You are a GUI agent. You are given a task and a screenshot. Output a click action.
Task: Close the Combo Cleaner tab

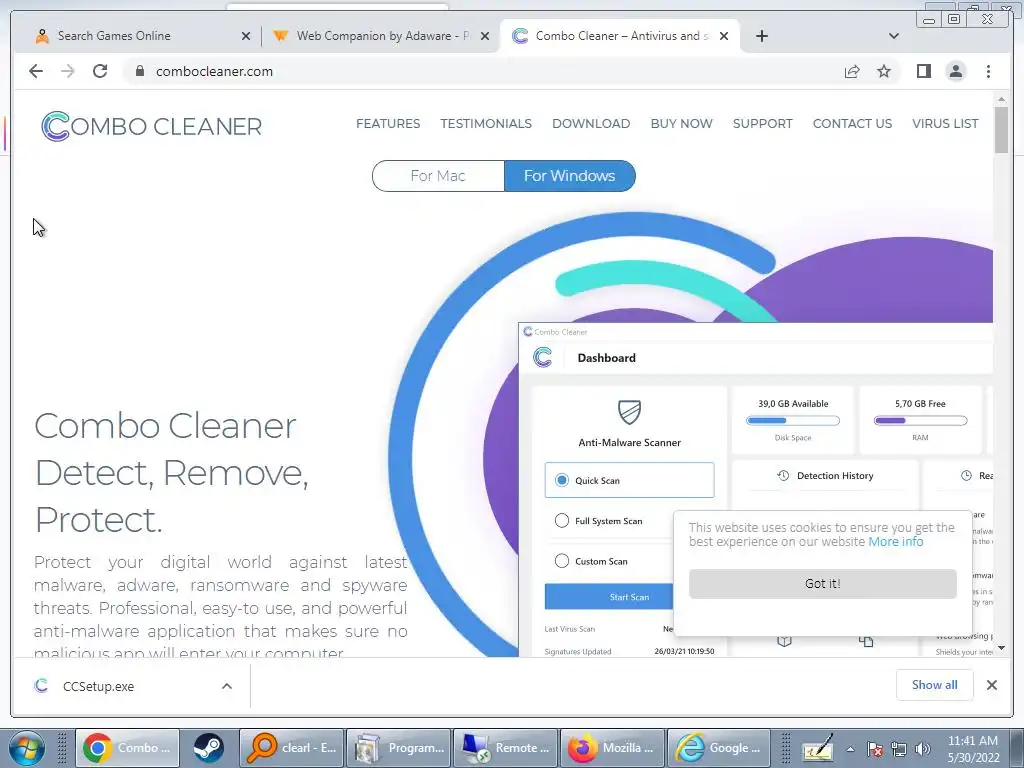tap(724, 36)
